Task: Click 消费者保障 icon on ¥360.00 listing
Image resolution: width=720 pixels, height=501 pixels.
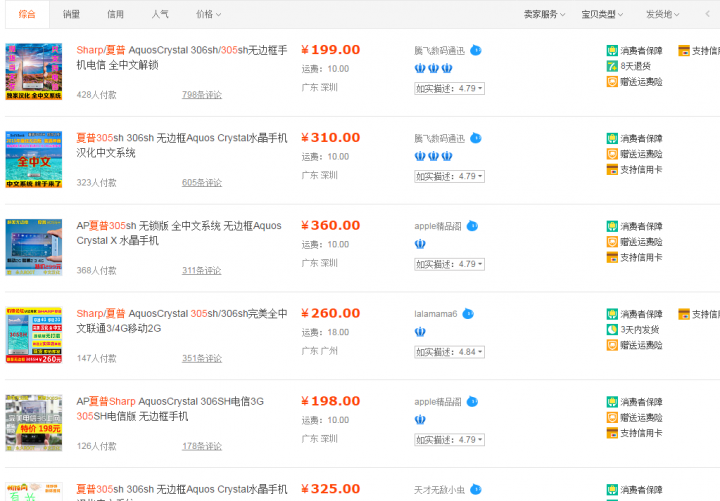Action: tap(612, 226)
